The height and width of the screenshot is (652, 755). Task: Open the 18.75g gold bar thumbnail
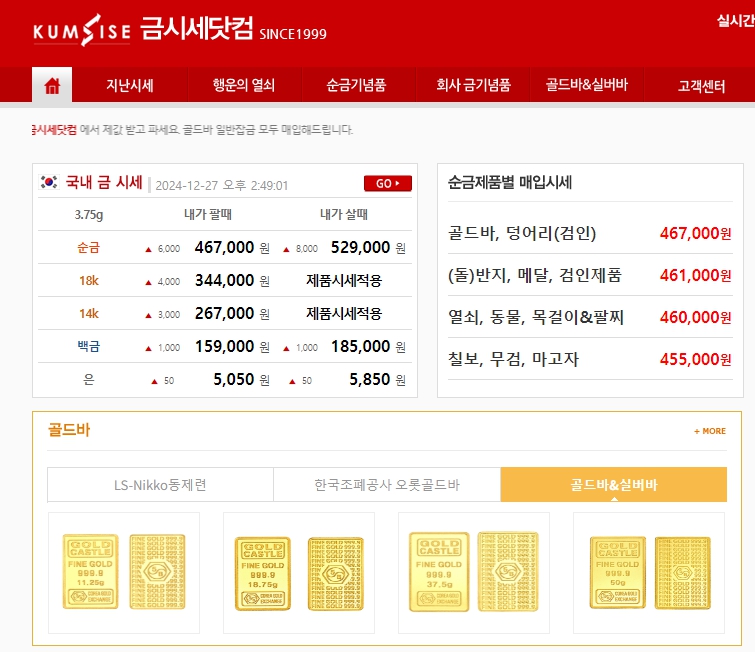[299, 573]
